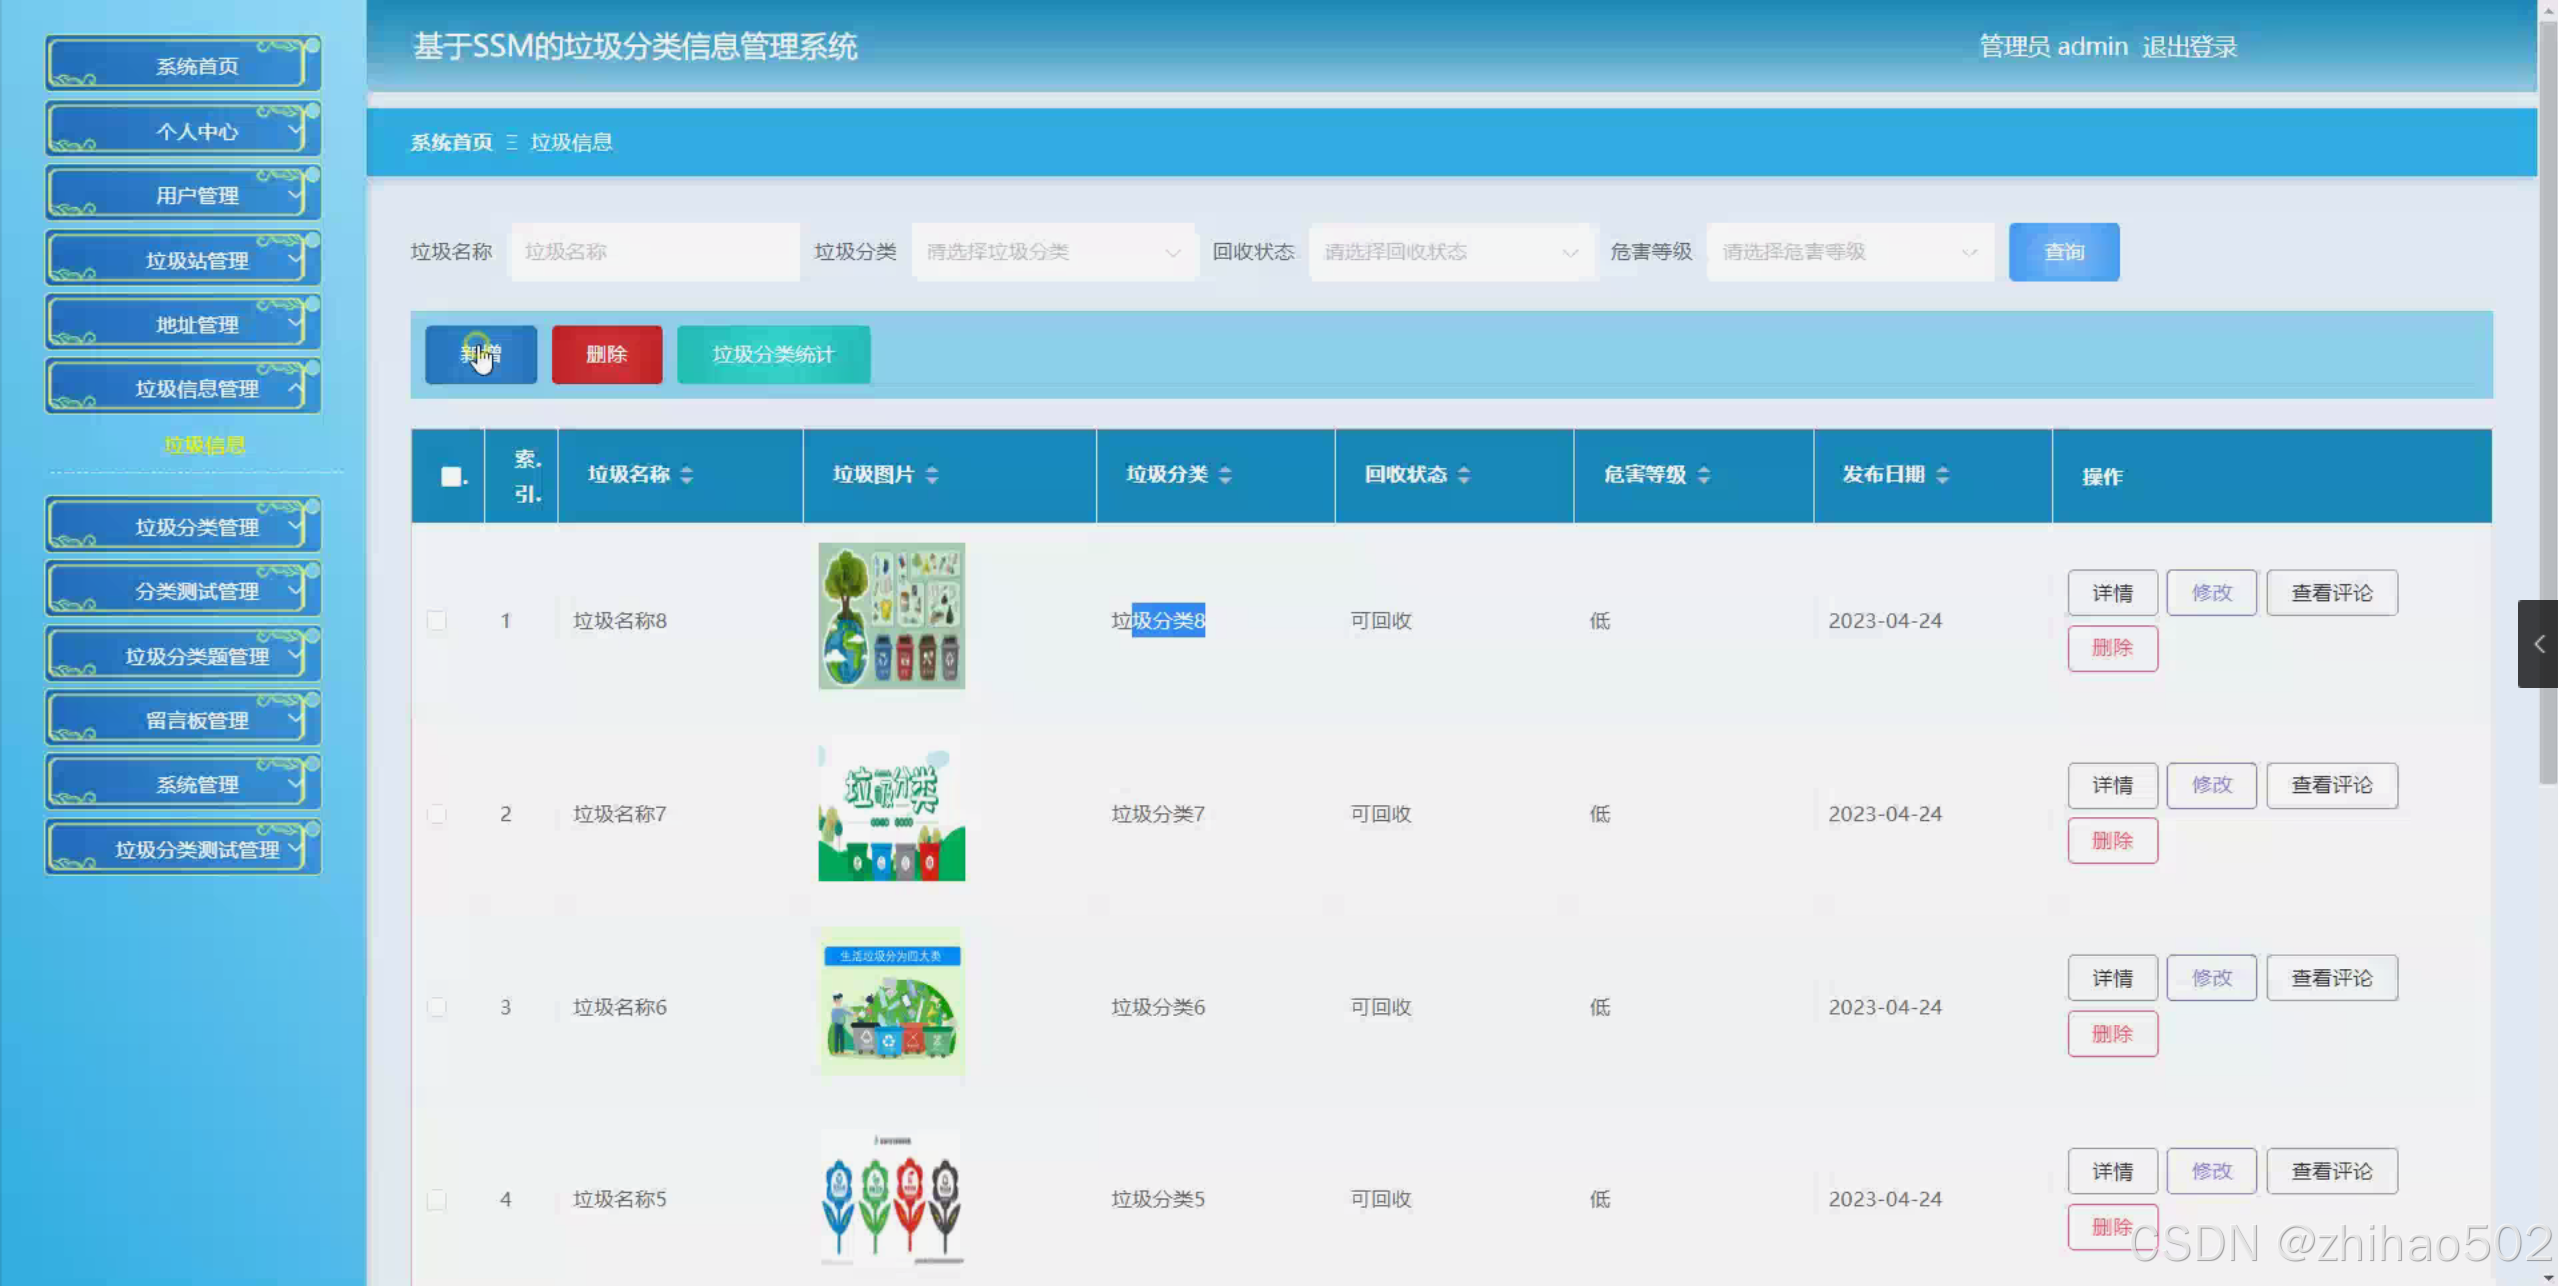This screenshot has width=2558, height=1286.
Task: Click the right-edge collapse arrow panel
Action: (2537, 644)
